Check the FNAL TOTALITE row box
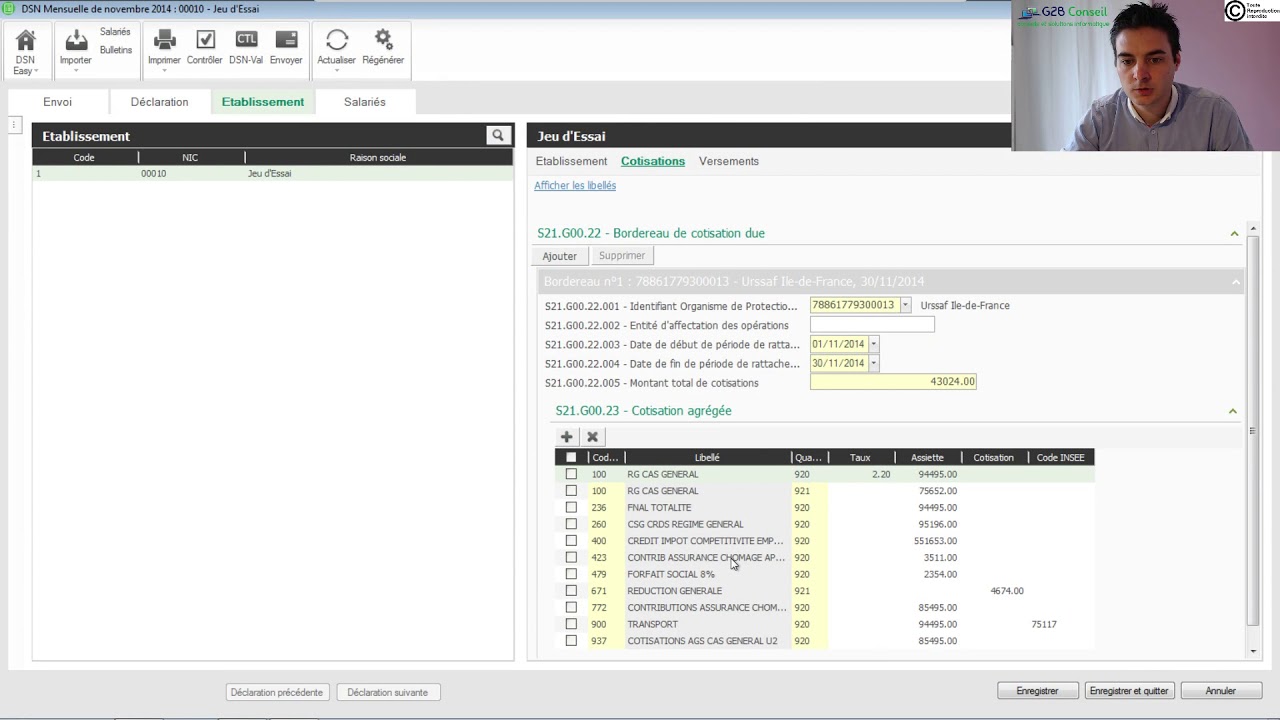Image resolution: width=1280 pixels, height=720 pixels. [x=571, y=507]
